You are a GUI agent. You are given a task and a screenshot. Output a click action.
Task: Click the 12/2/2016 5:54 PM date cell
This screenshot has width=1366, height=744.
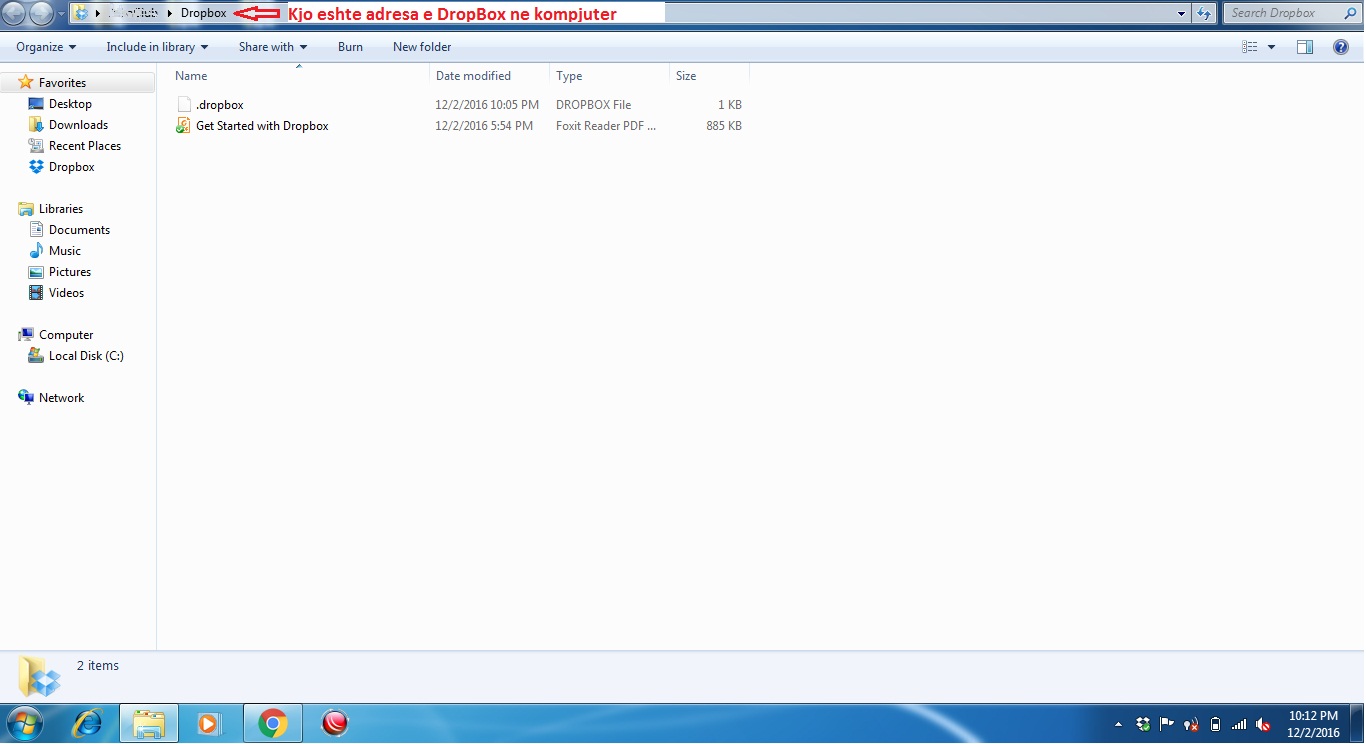[x=484, y=126]
